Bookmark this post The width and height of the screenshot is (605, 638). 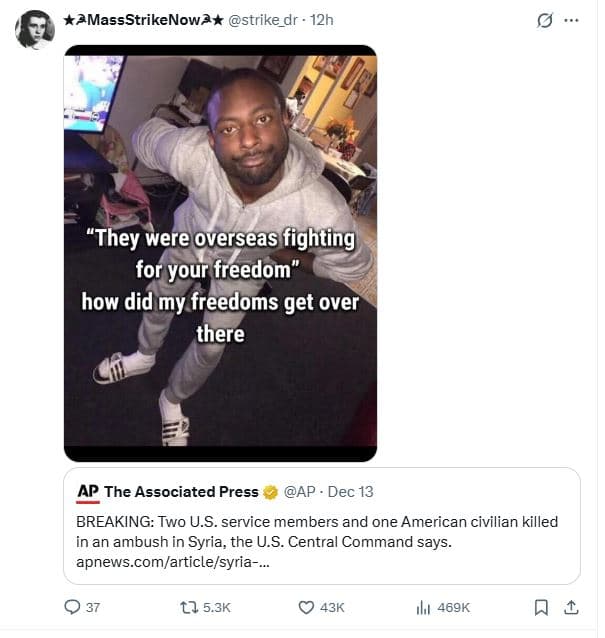click(x=541, y=607)
